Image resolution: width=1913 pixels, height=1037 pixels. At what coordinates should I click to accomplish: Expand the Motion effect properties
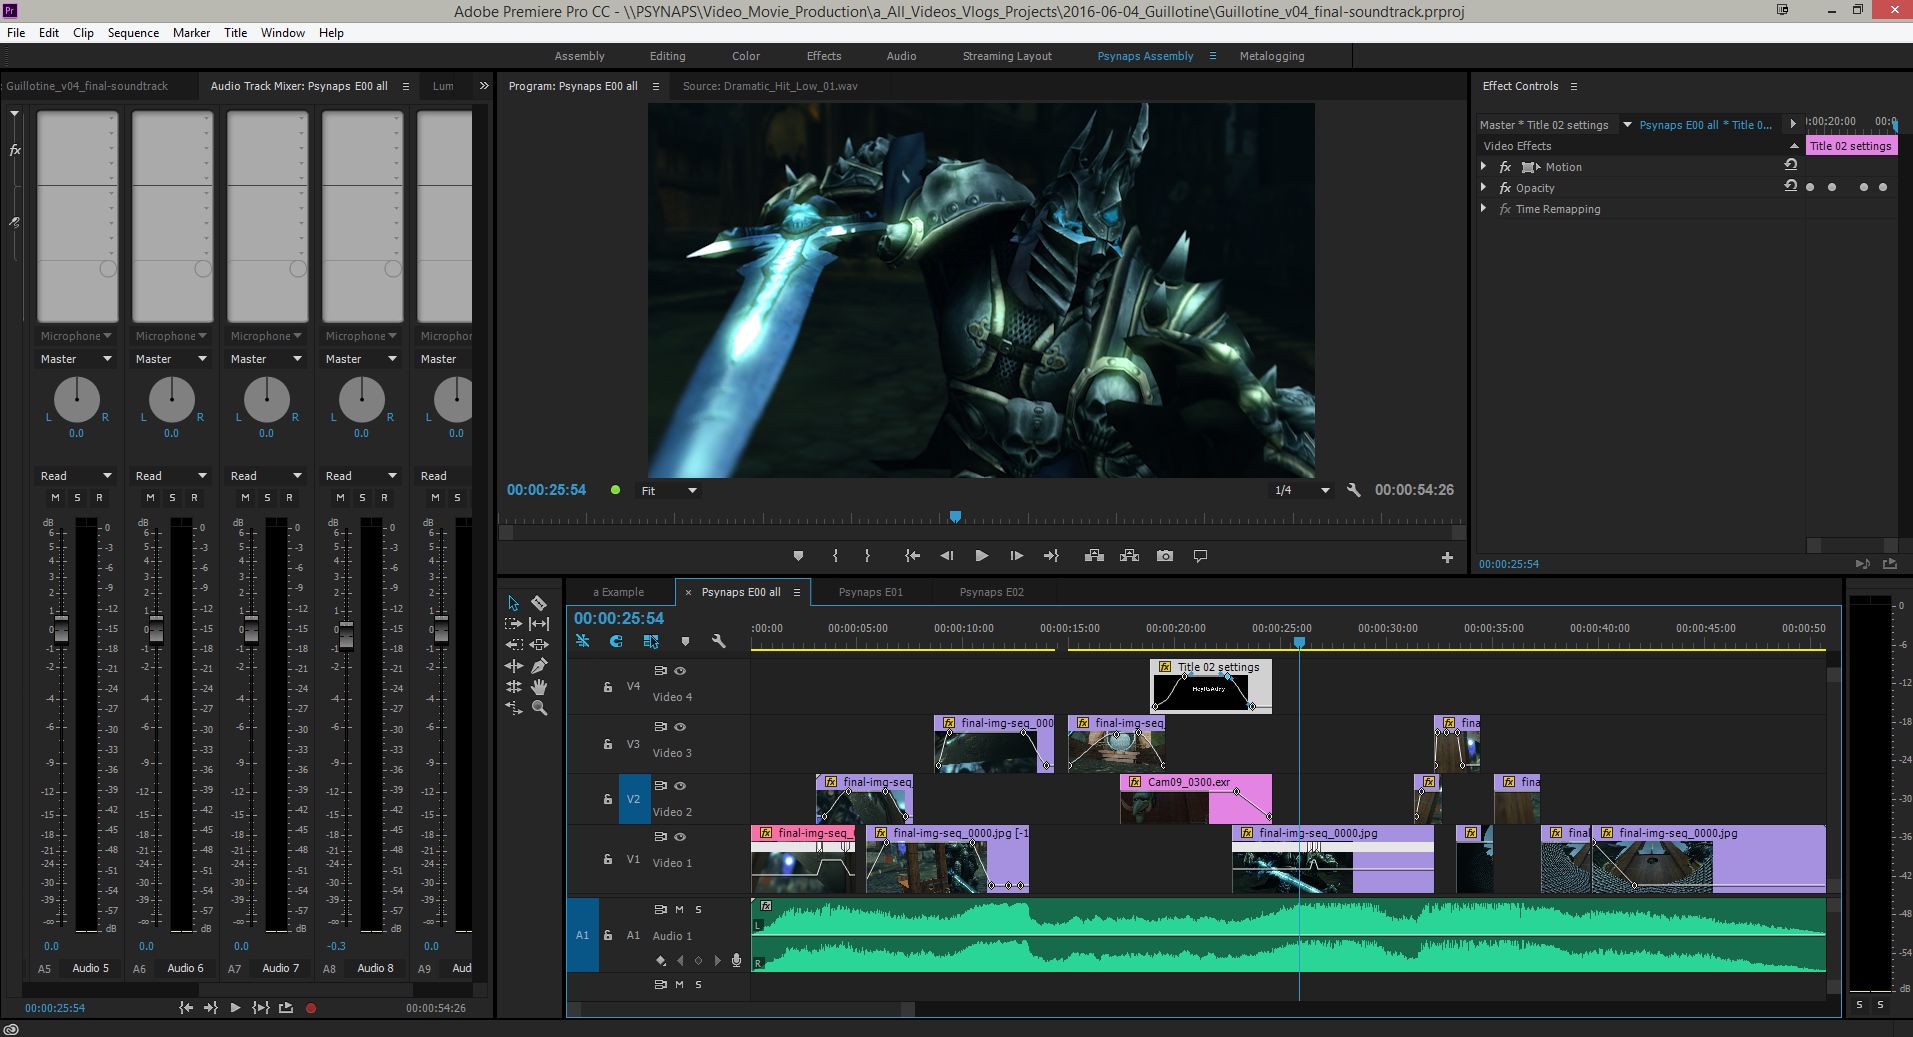(x=1484, y=167)
